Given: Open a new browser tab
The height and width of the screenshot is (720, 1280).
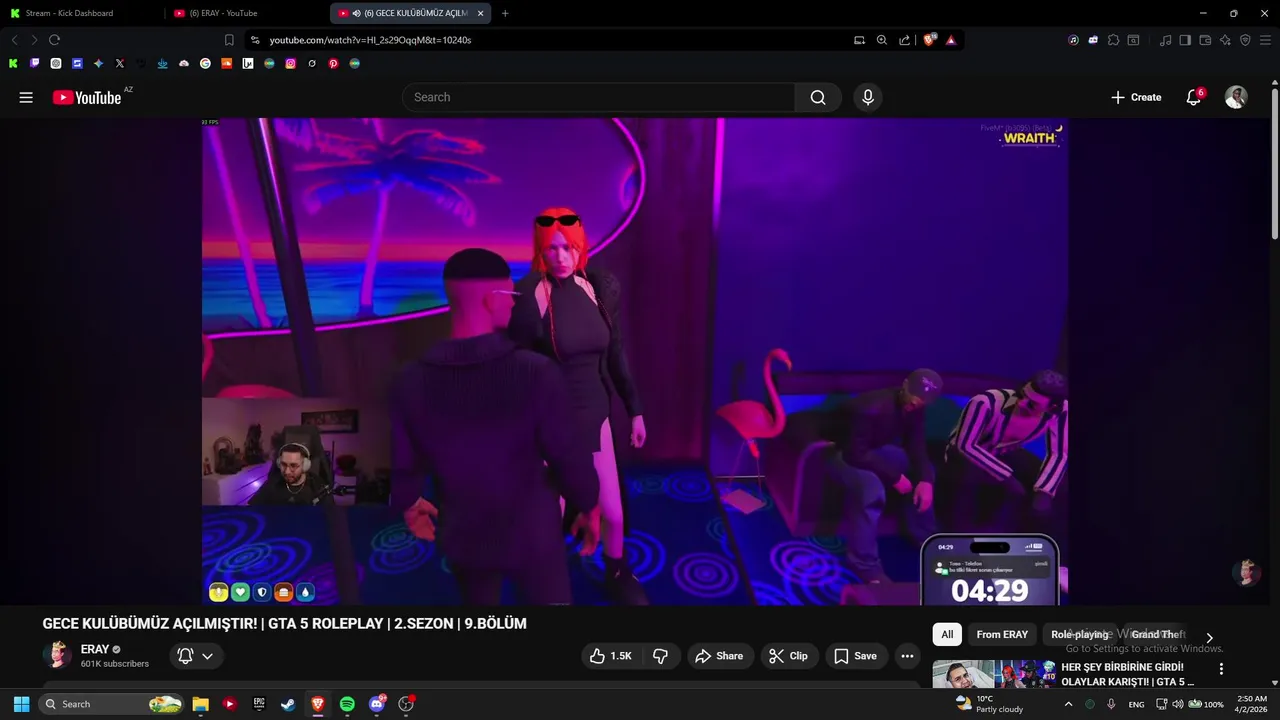Looking at the screenshot, I should click(505, 13).
